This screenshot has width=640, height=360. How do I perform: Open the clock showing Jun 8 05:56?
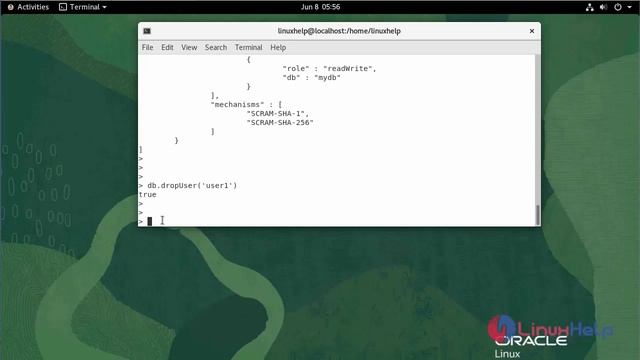point(320,7)
